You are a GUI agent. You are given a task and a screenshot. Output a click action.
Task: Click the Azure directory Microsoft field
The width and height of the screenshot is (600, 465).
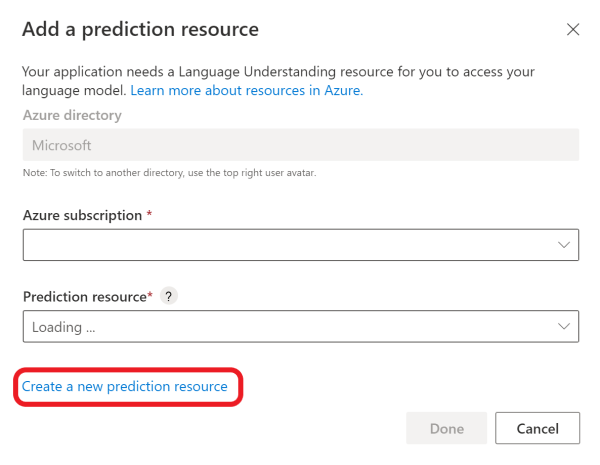coord(300,145)
